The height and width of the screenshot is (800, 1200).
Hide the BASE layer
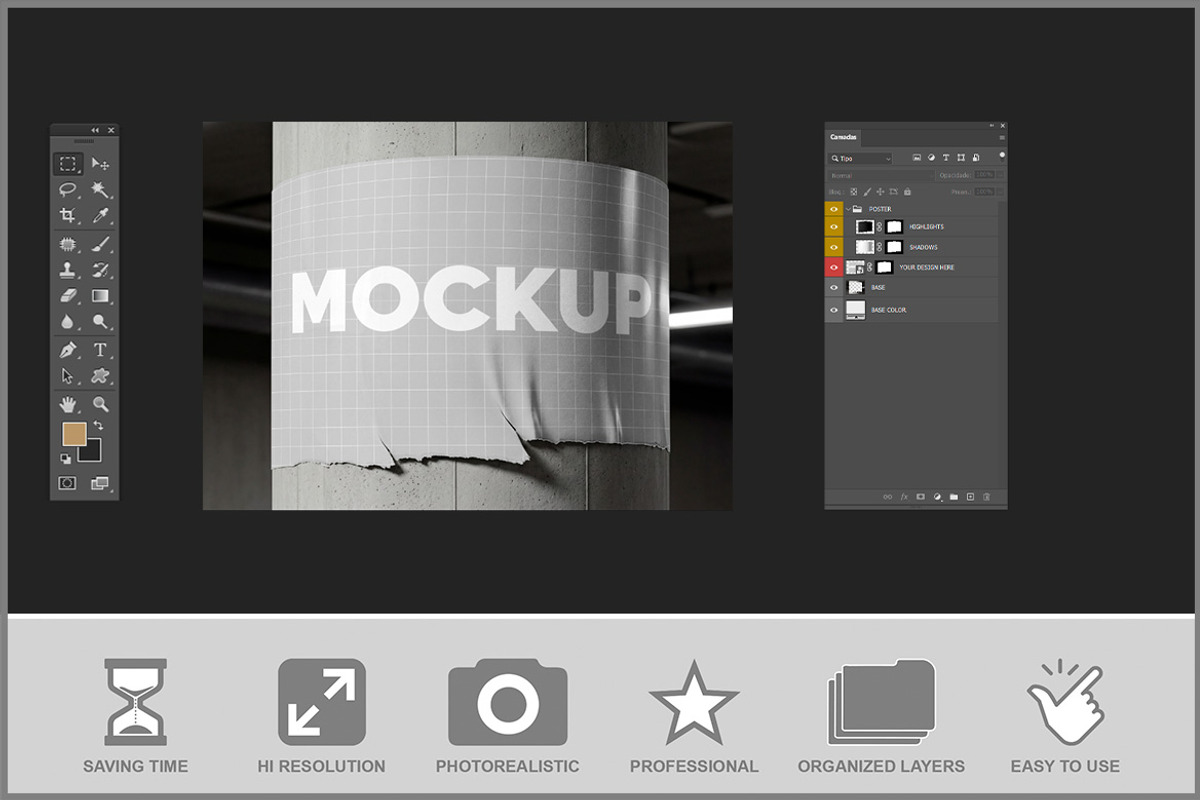834,287
